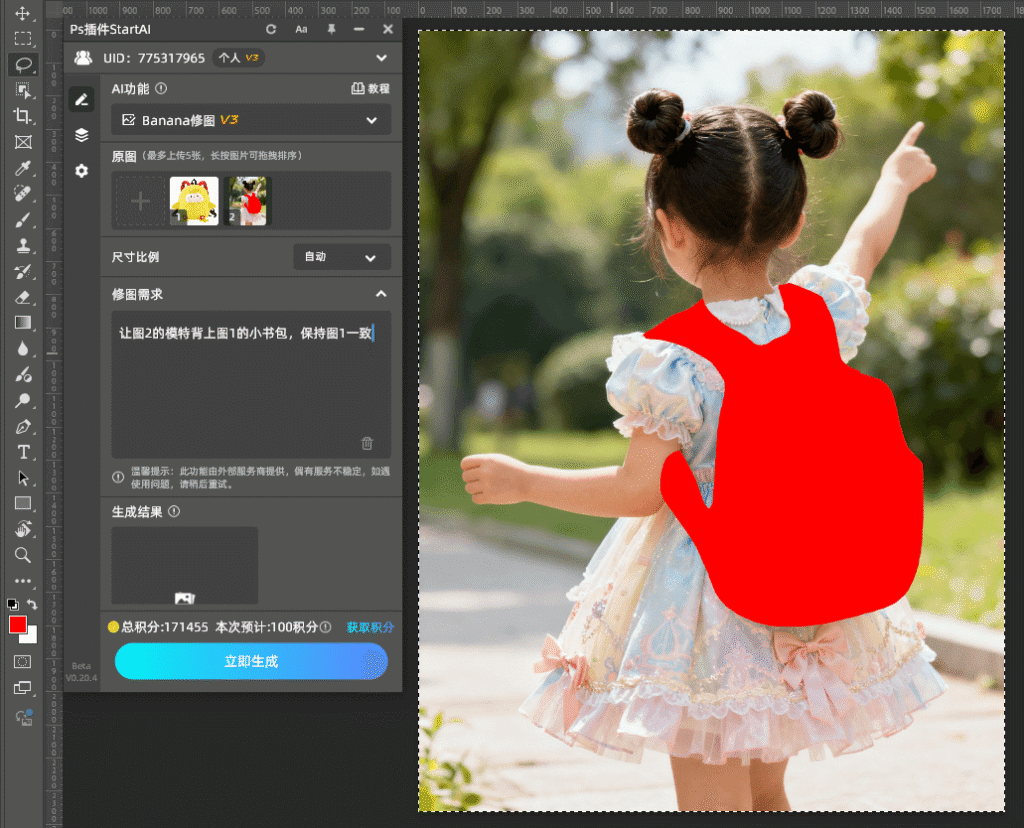Open the settings gear tab in sidebar
This screenshot has height=828, width=1024.
click(x=82, y=171)
